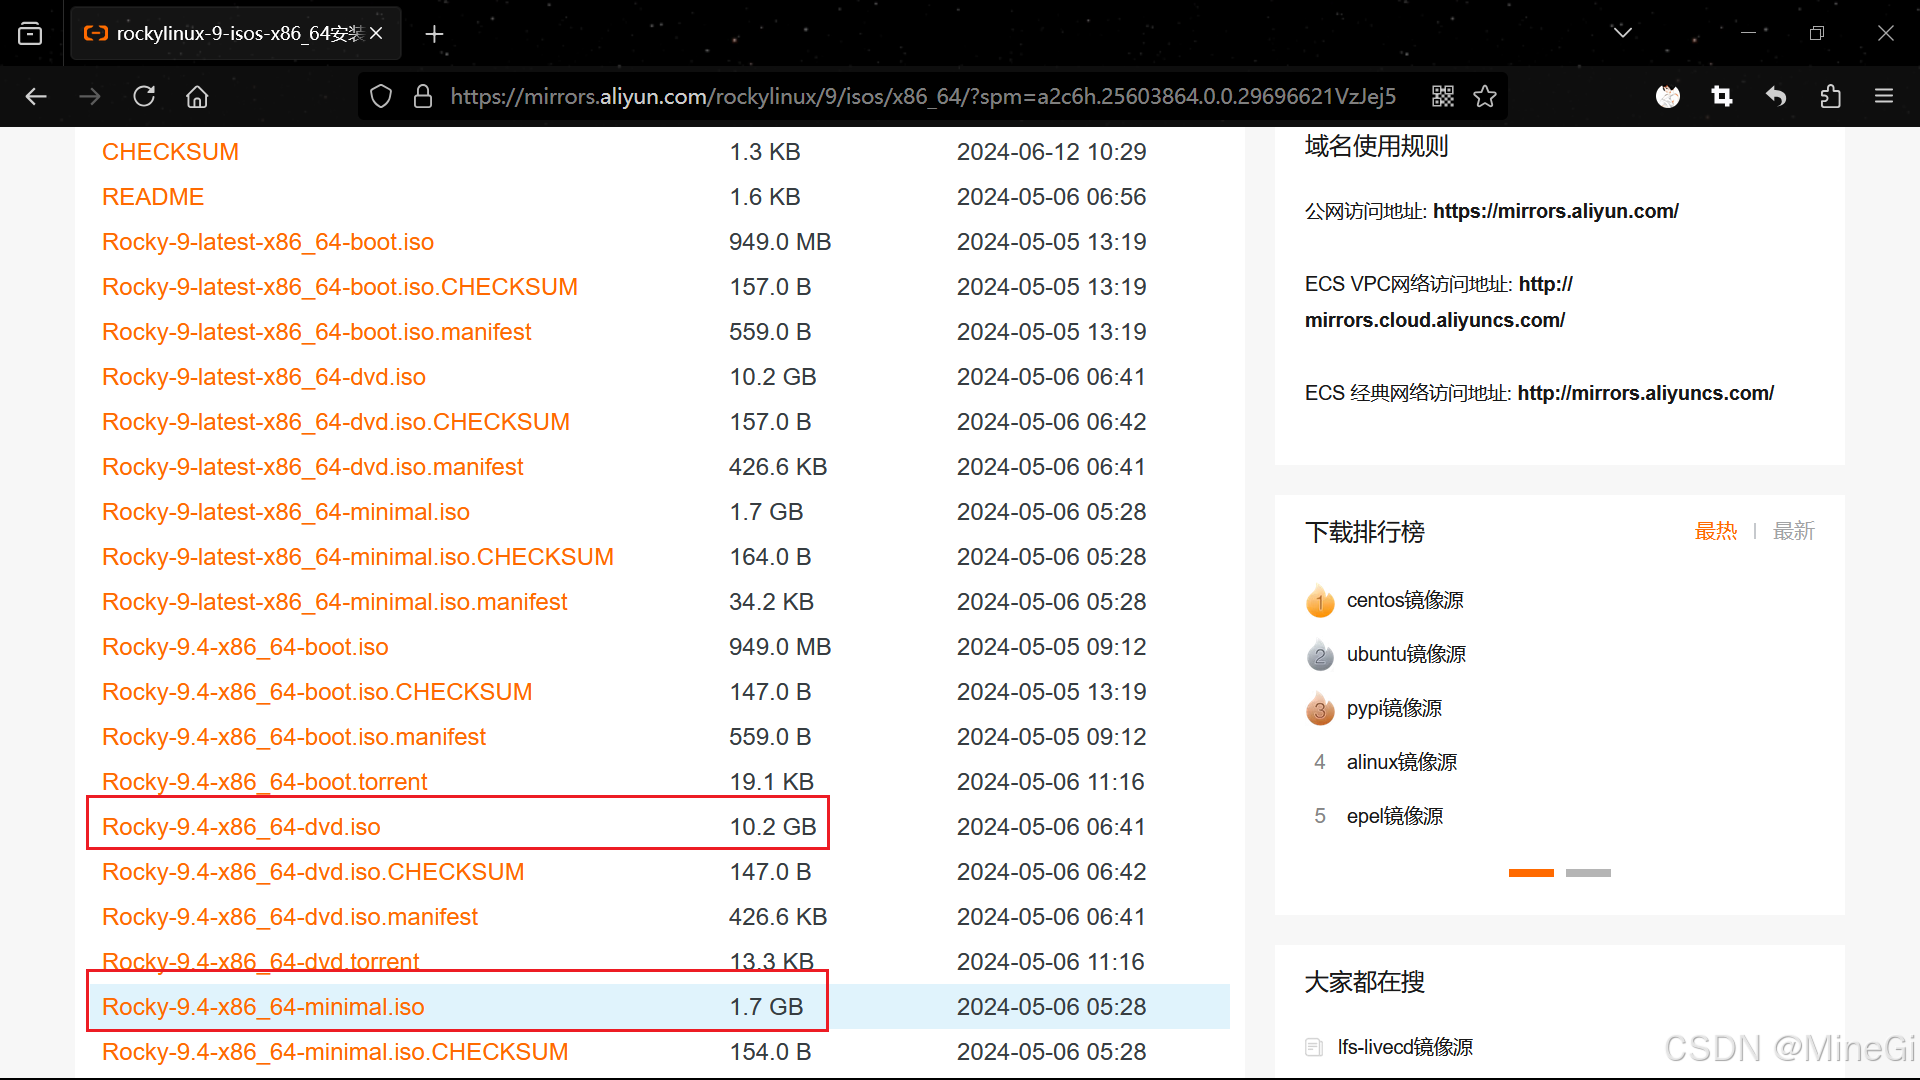The height and width of the screenshot is (1080, 1920).
Task: Open the list all tabs dropdown
Action: click(1623, 33)
